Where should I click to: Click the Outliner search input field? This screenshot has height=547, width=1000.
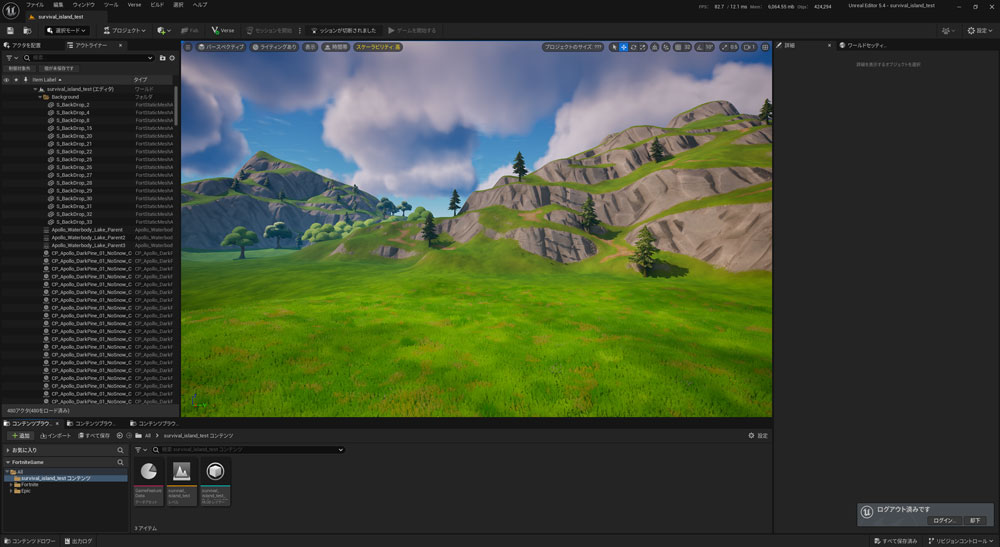[88, 58]
